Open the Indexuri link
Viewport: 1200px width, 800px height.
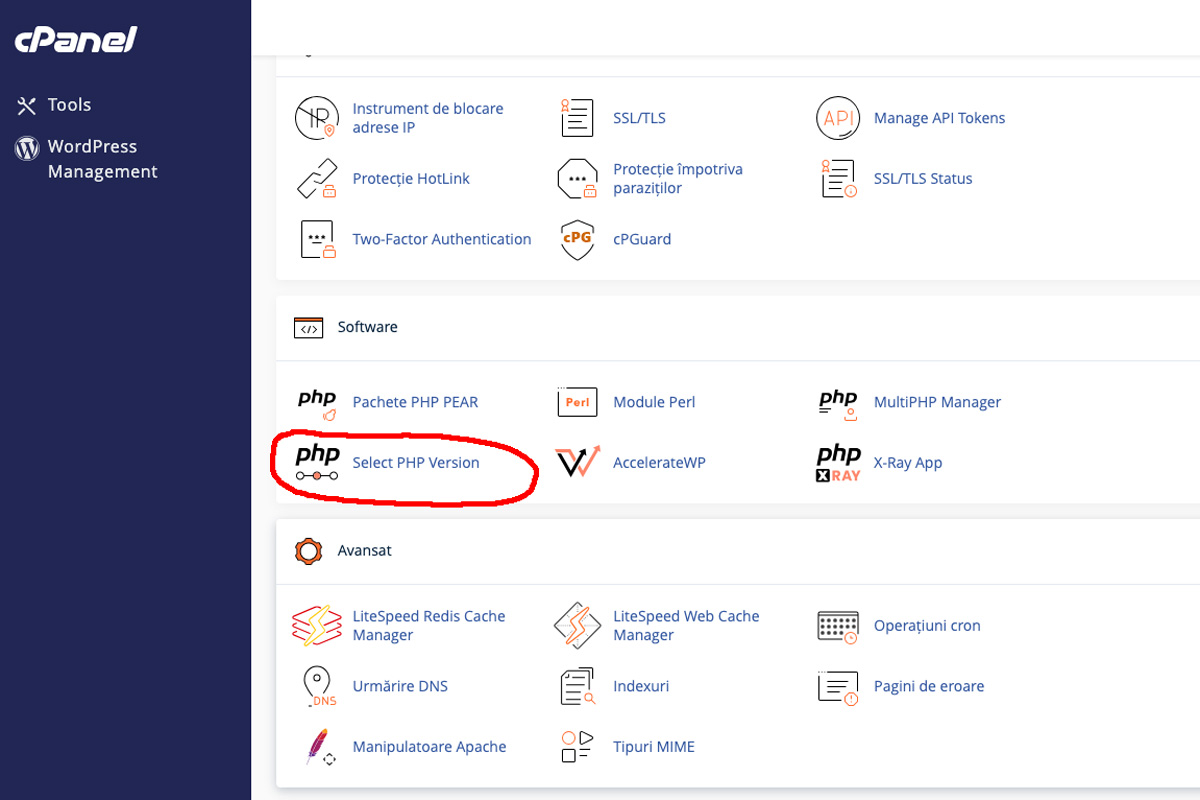click(641, 687)
